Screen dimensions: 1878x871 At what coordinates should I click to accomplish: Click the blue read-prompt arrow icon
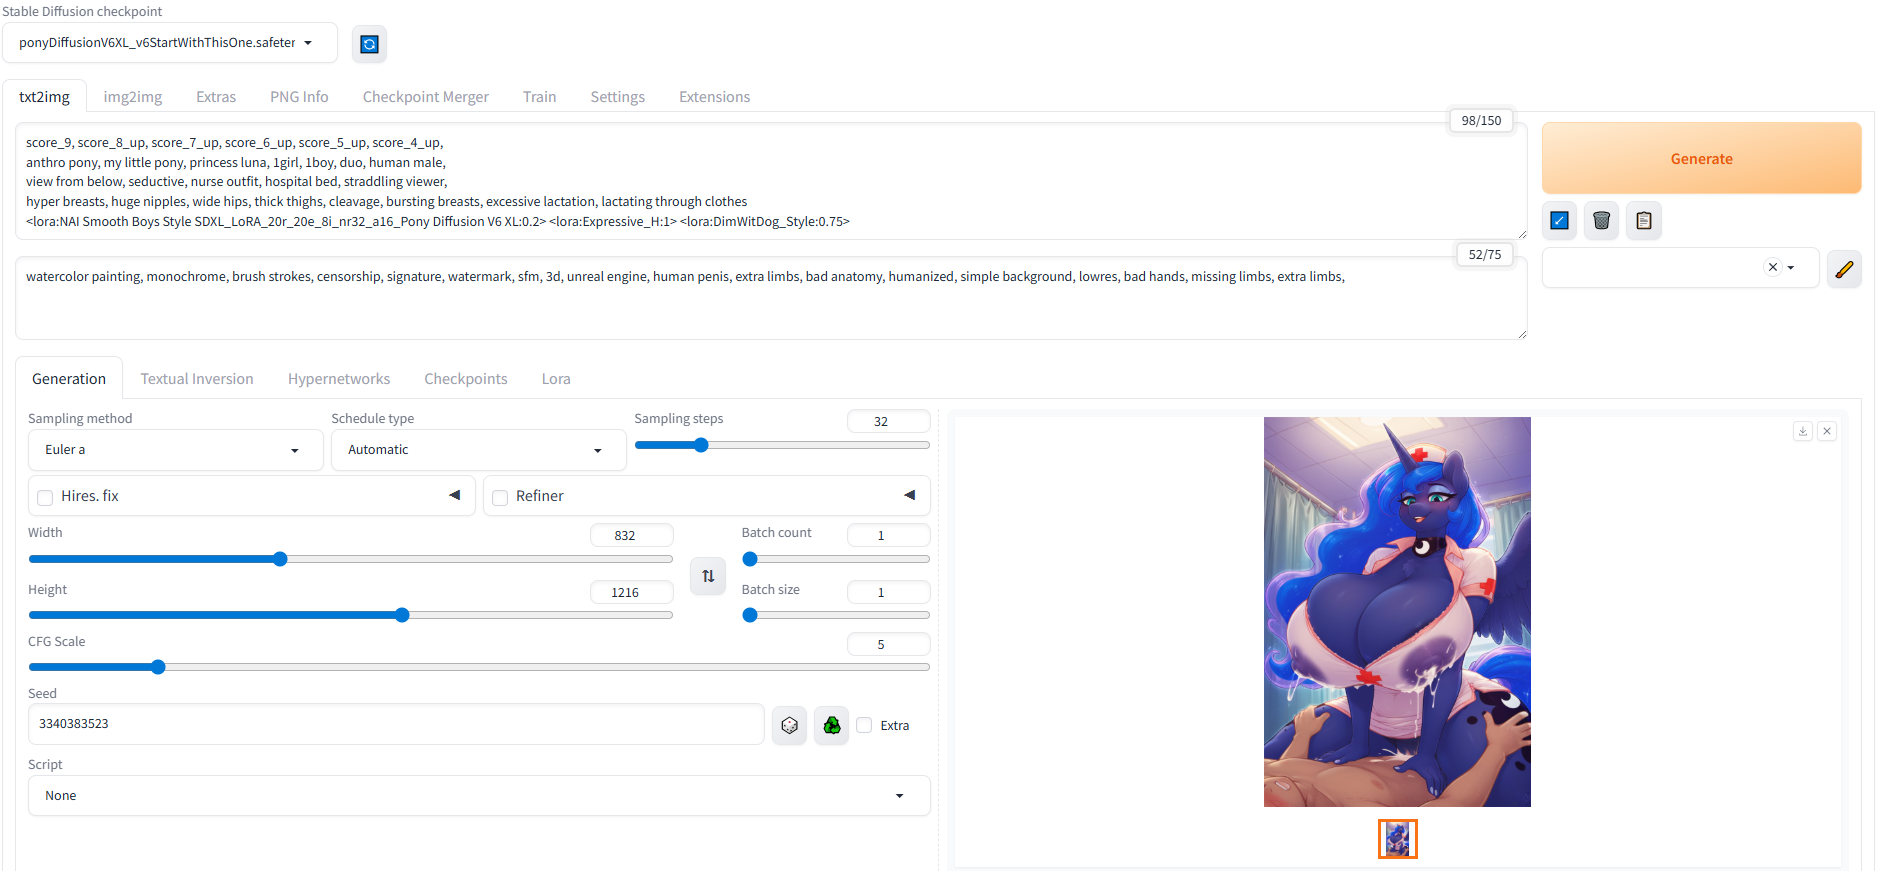(x=1559, y=221)
